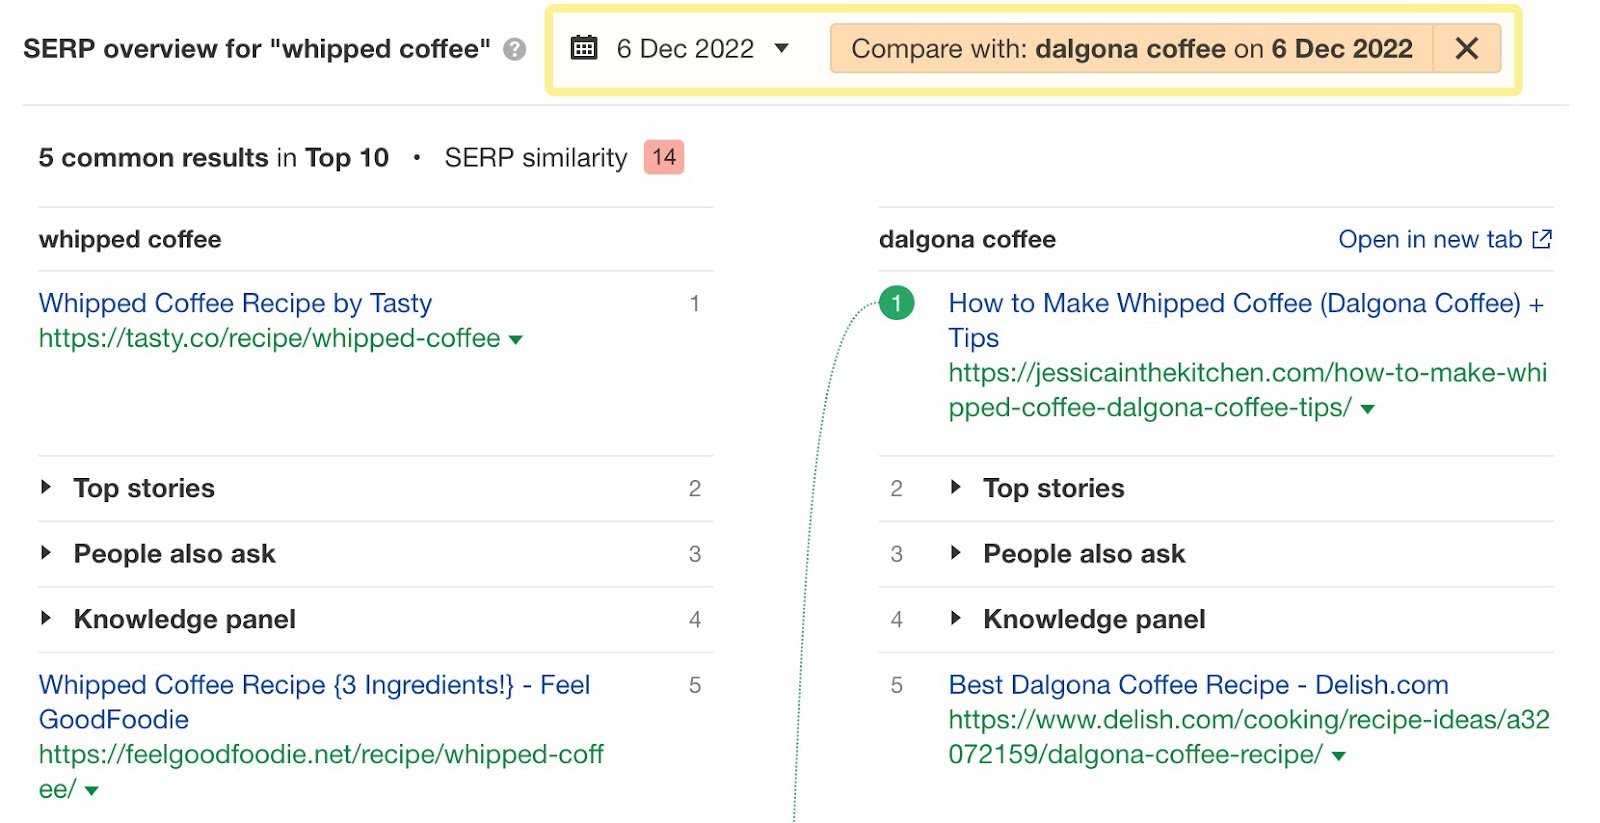Click the 'whipped coffee' column heading

point(130,239)
